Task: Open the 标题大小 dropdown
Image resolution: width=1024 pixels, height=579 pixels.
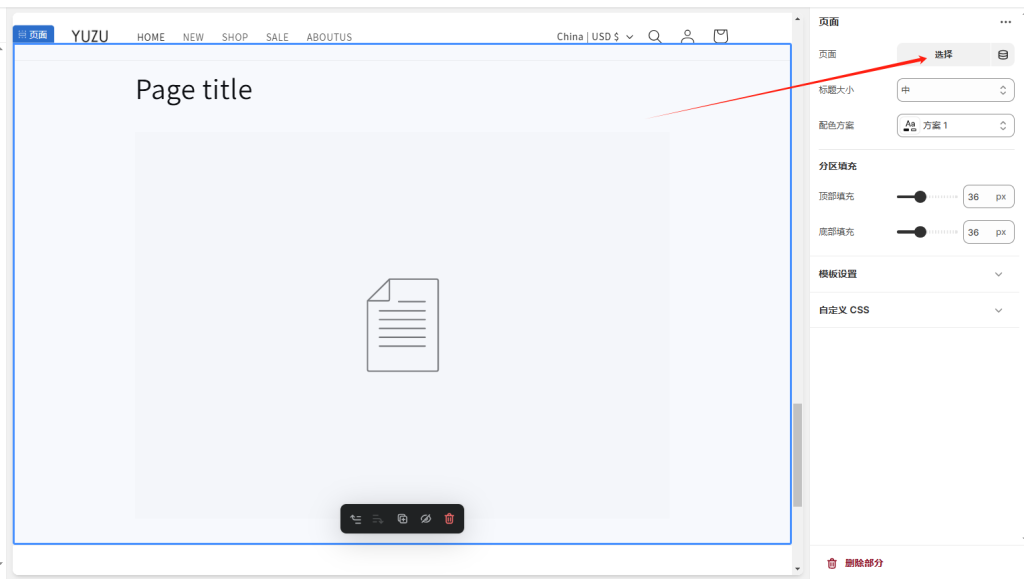Action: point(955,90)
